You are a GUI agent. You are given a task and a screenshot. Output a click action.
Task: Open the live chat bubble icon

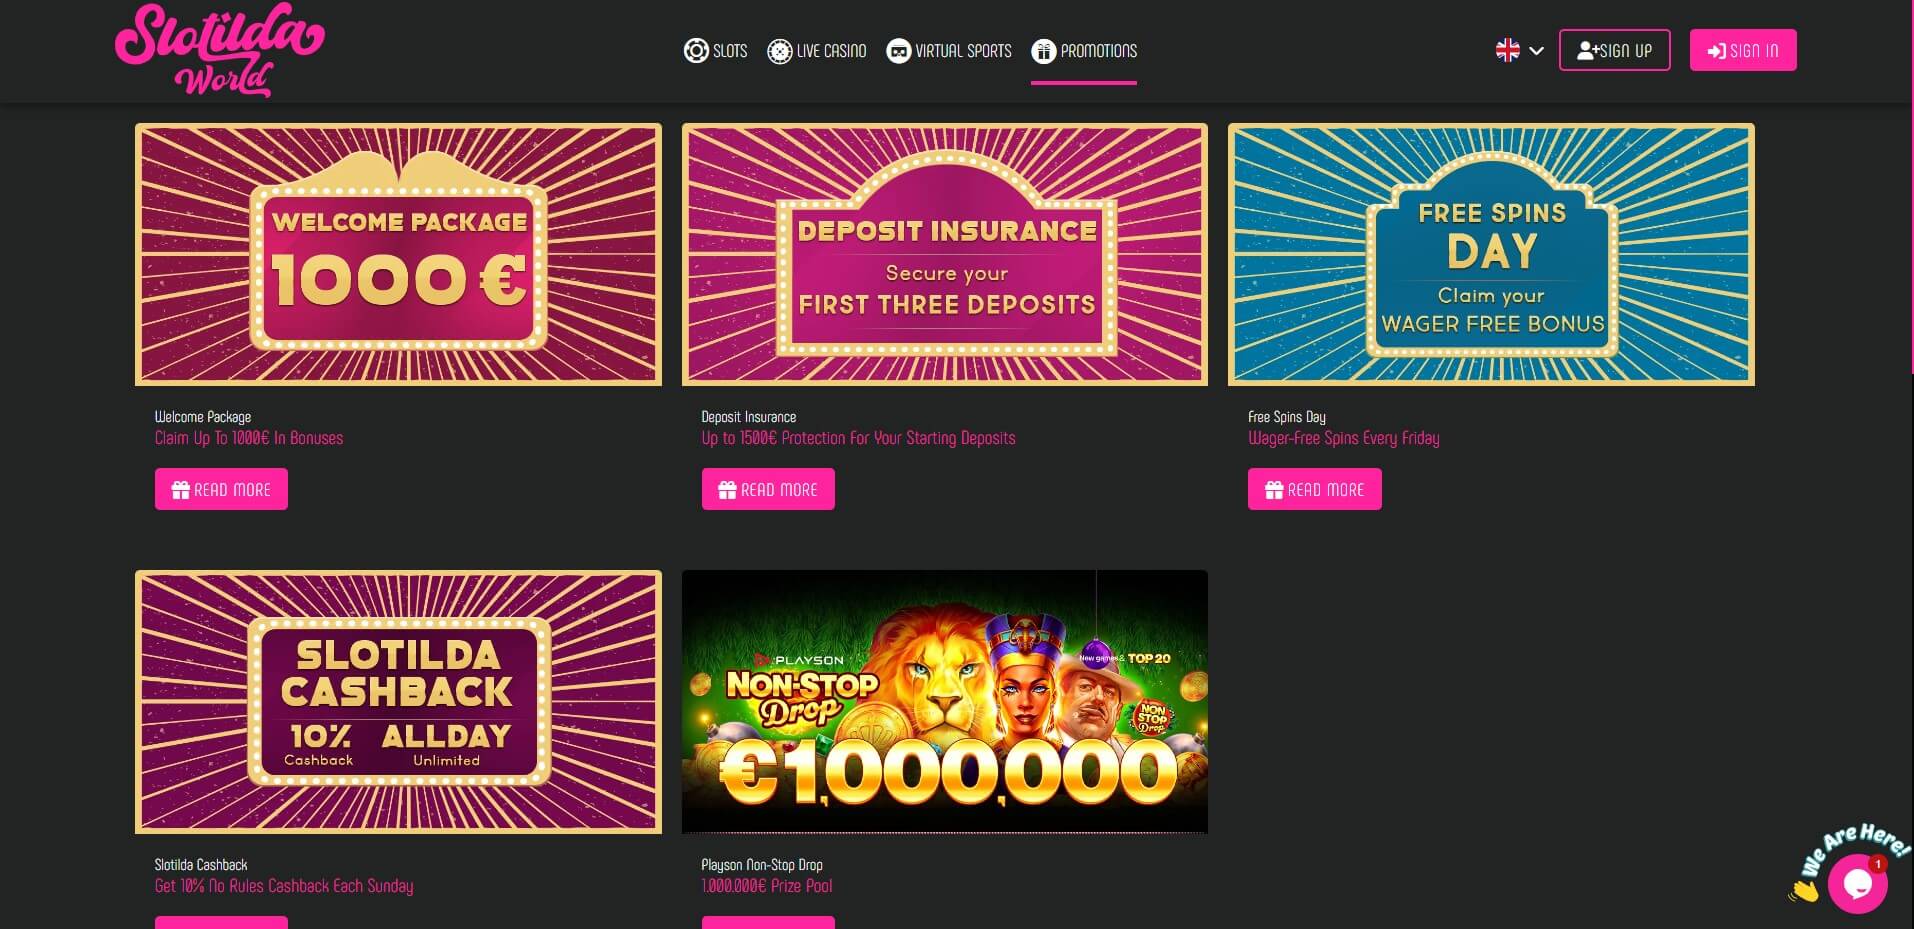click(x=1857, y=883)
